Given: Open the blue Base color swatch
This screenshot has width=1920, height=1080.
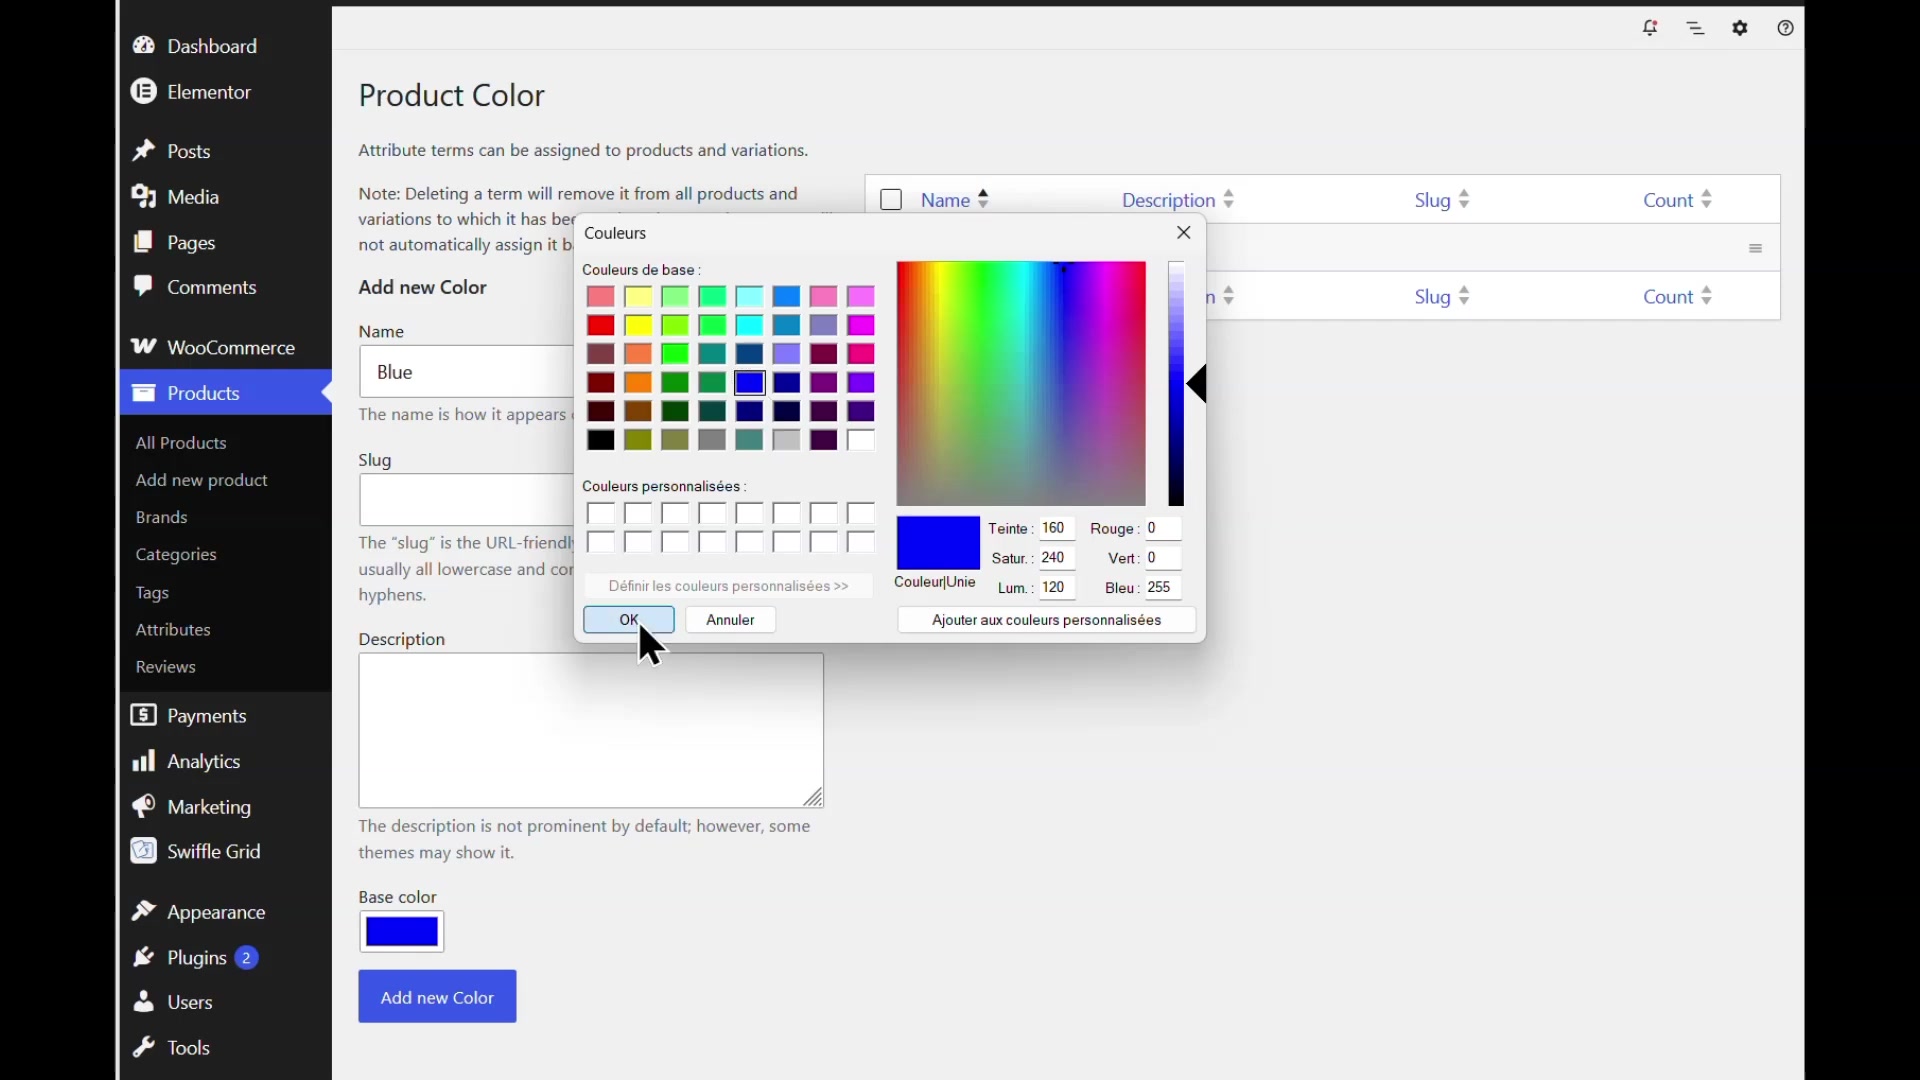Looking at the screenshot, I should pyautogui.click(x=402, y=932).
